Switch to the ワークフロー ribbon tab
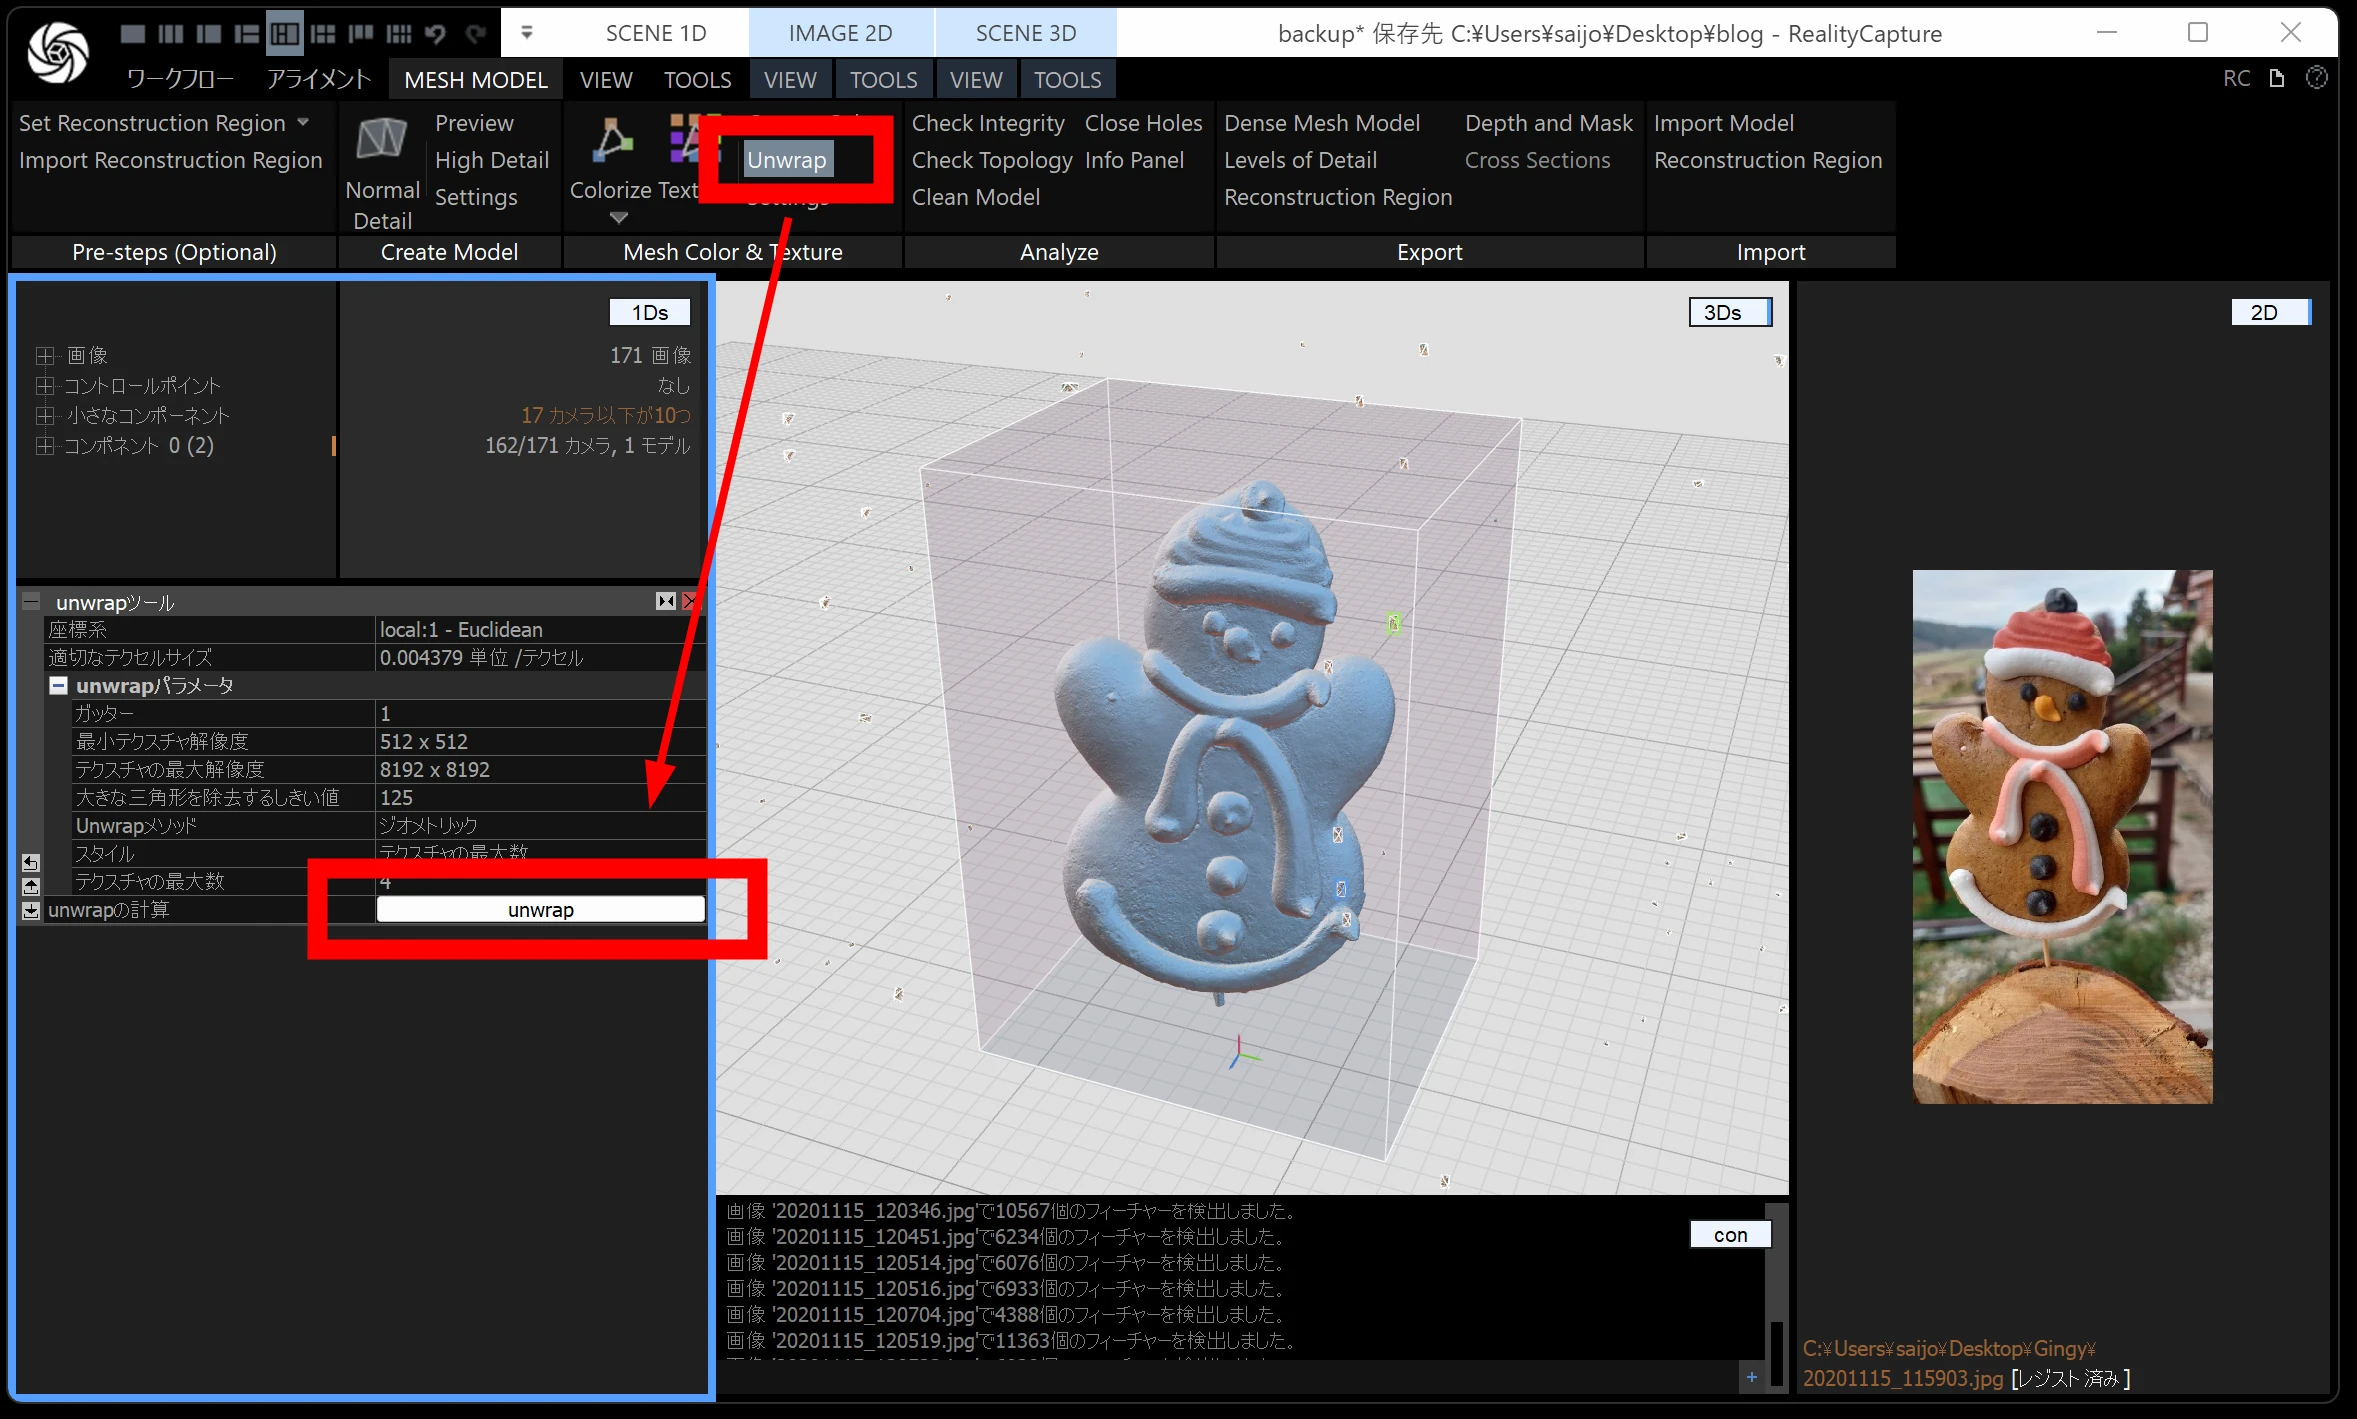This screenshot has width=2357, height=1419. tap(180, 79)
